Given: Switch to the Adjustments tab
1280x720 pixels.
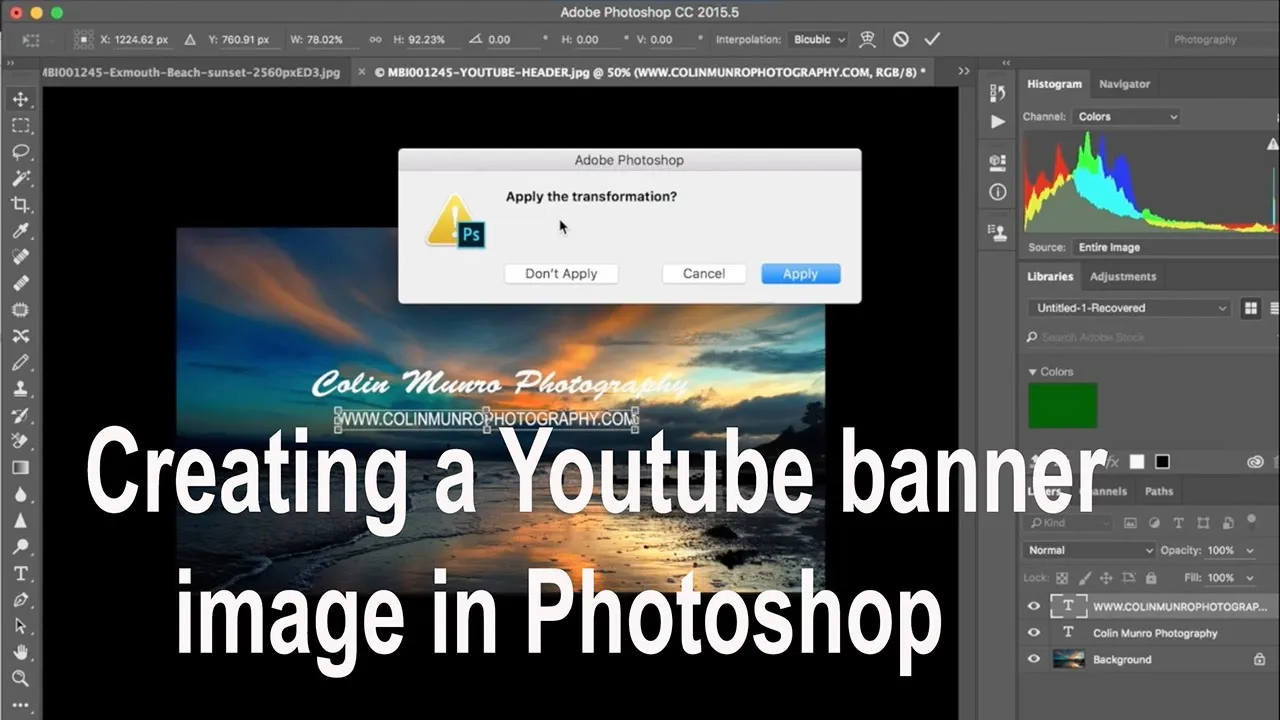Looking at the screenshot, I should click(x=1123, y=276).
